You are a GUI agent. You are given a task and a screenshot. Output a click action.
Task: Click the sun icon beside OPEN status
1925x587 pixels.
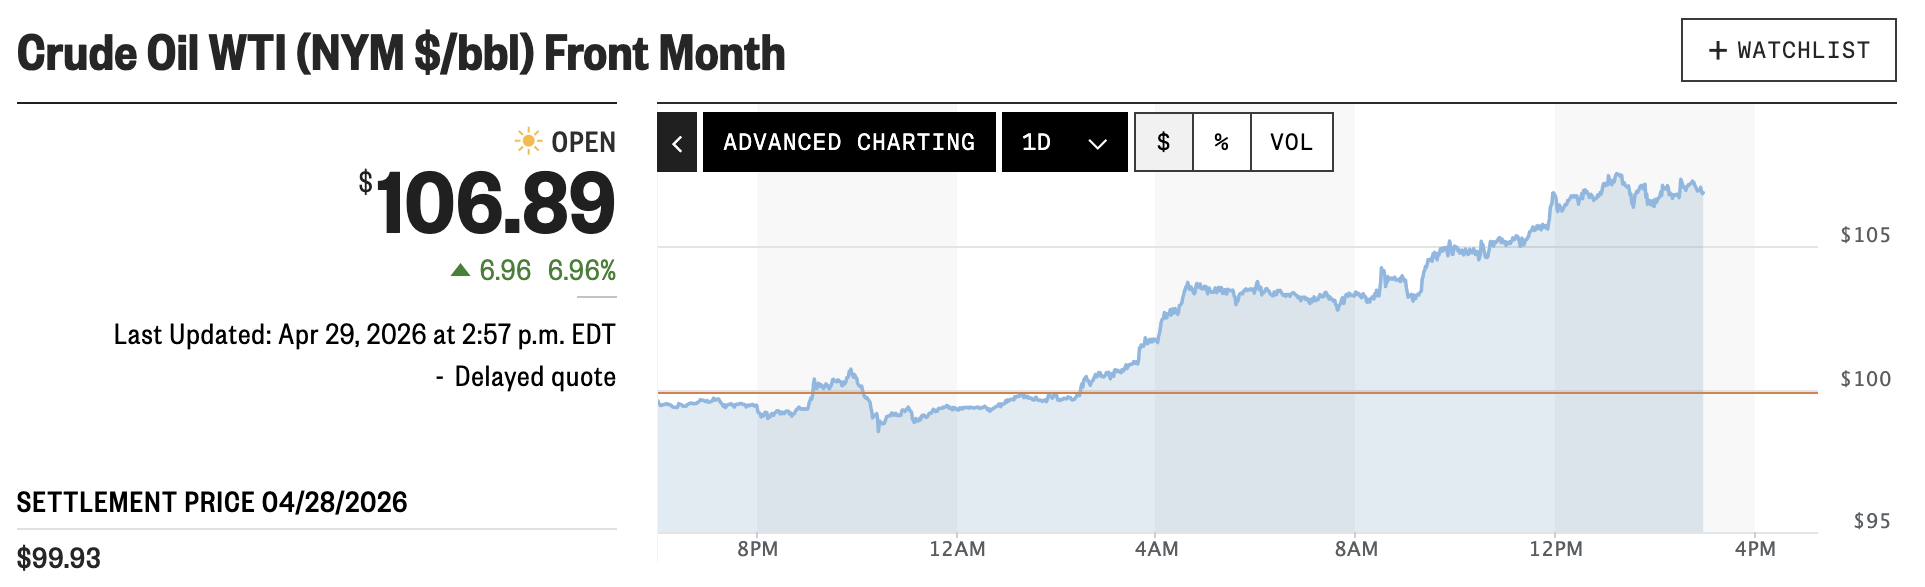[528, 141]
